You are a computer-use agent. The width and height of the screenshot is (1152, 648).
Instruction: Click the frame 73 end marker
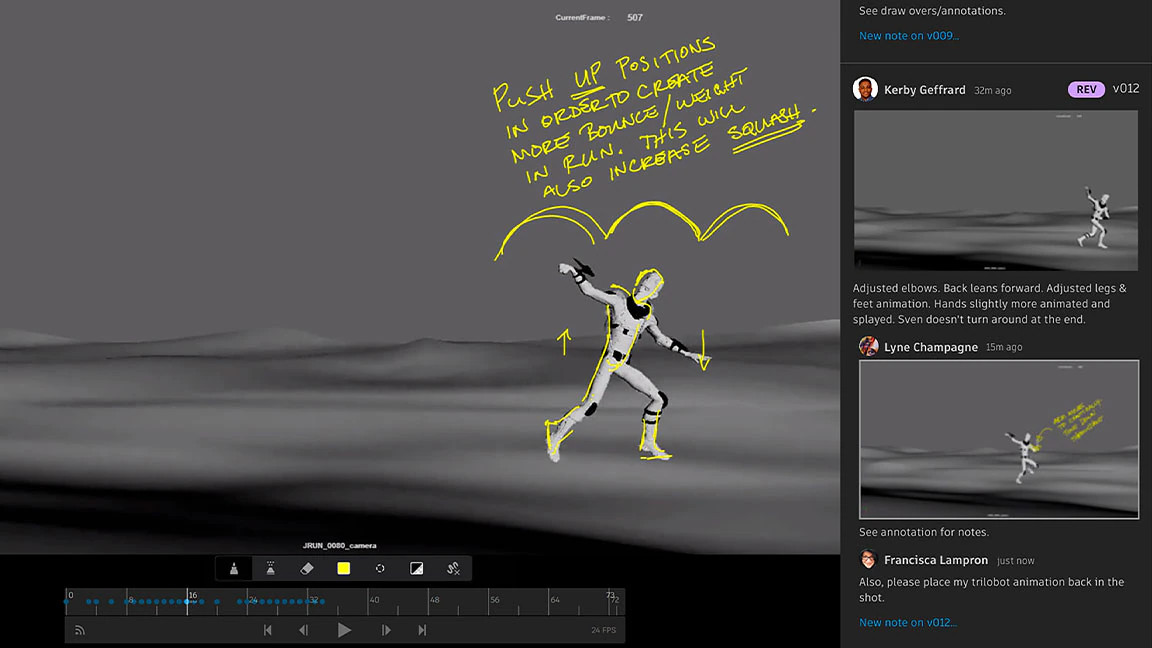[x=611, y=594]
